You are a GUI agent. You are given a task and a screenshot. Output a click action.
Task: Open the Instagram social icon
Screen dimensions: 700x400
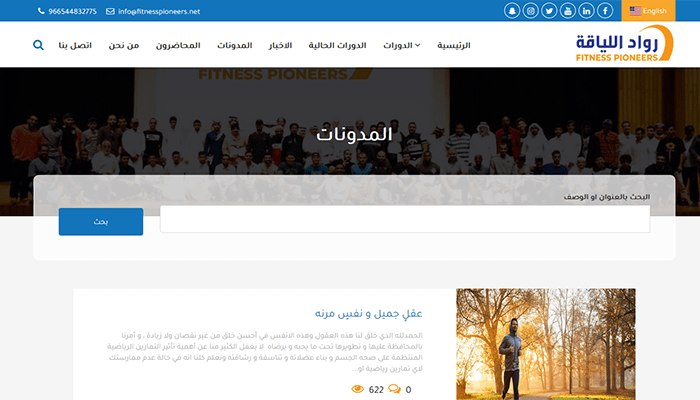tap(530, 11)
